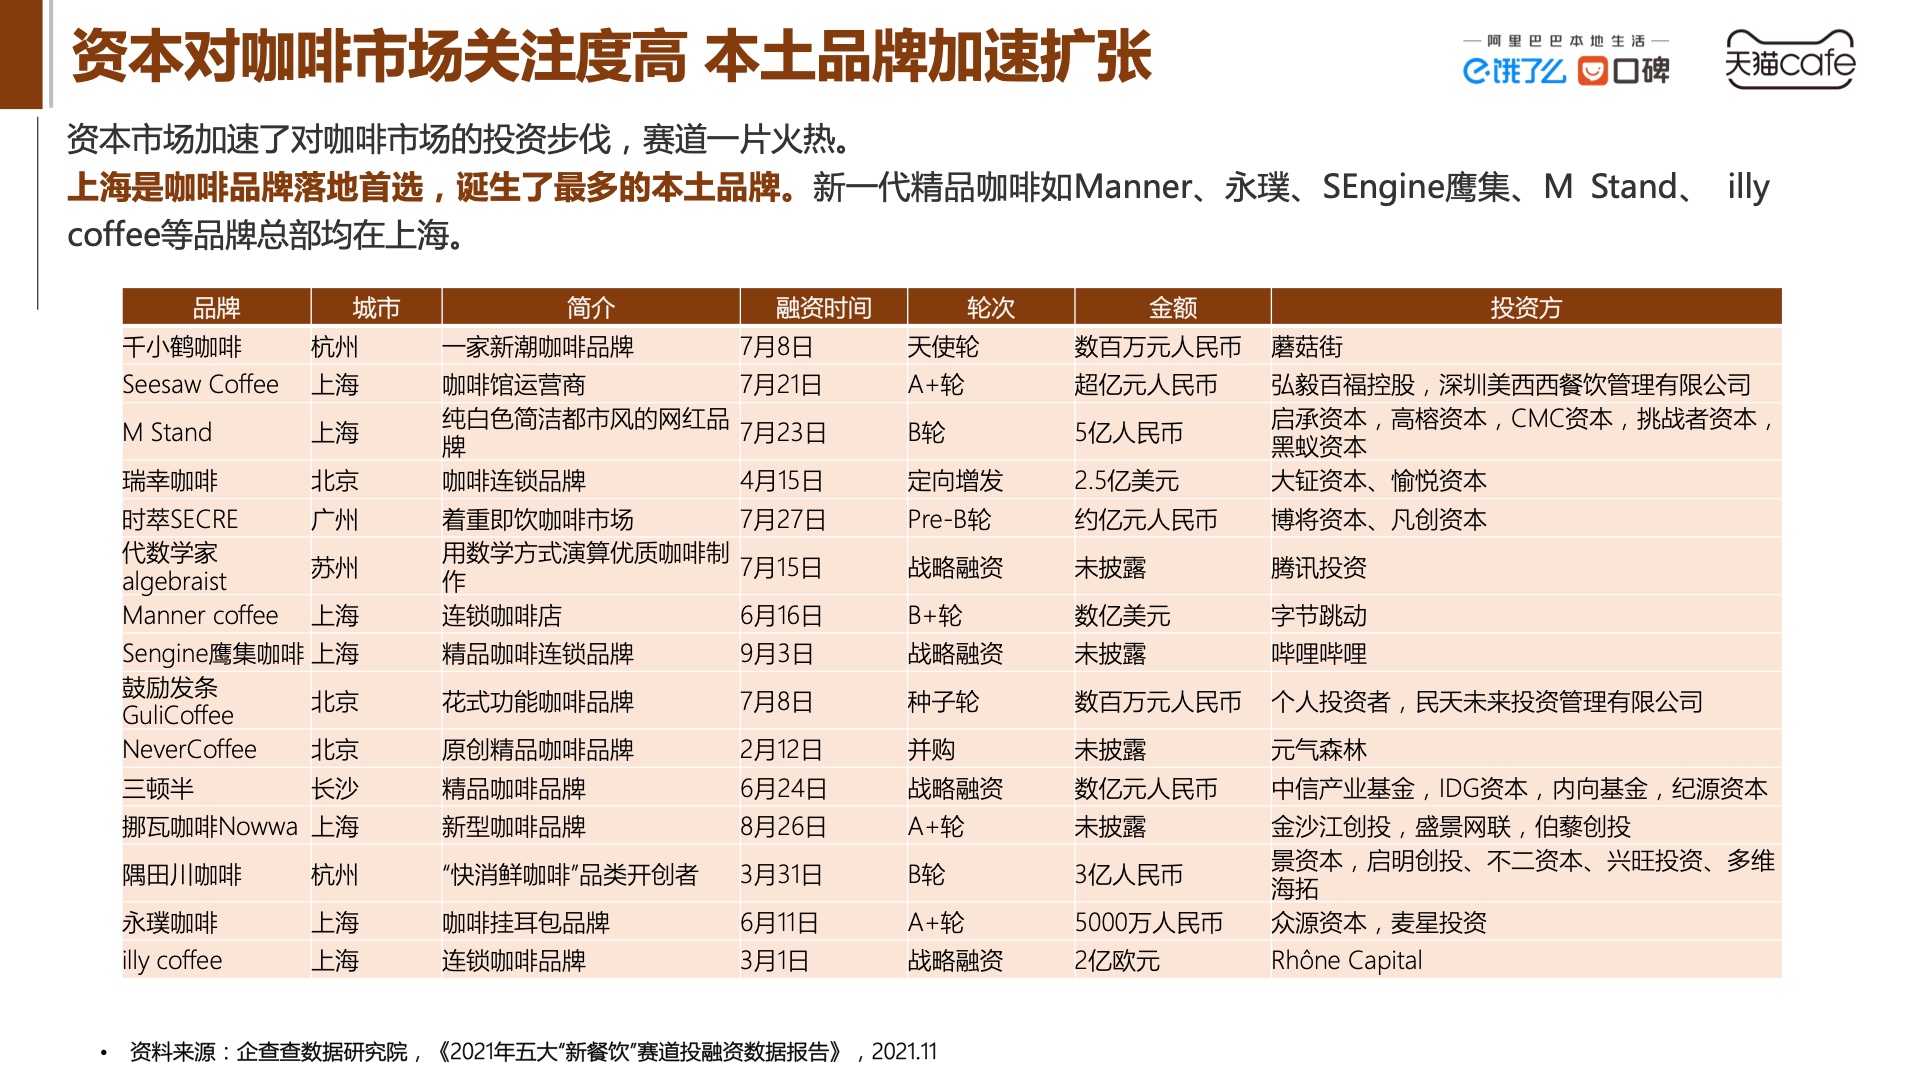
Task: Click the 融资时间 column header
Action: pos(823,307)
